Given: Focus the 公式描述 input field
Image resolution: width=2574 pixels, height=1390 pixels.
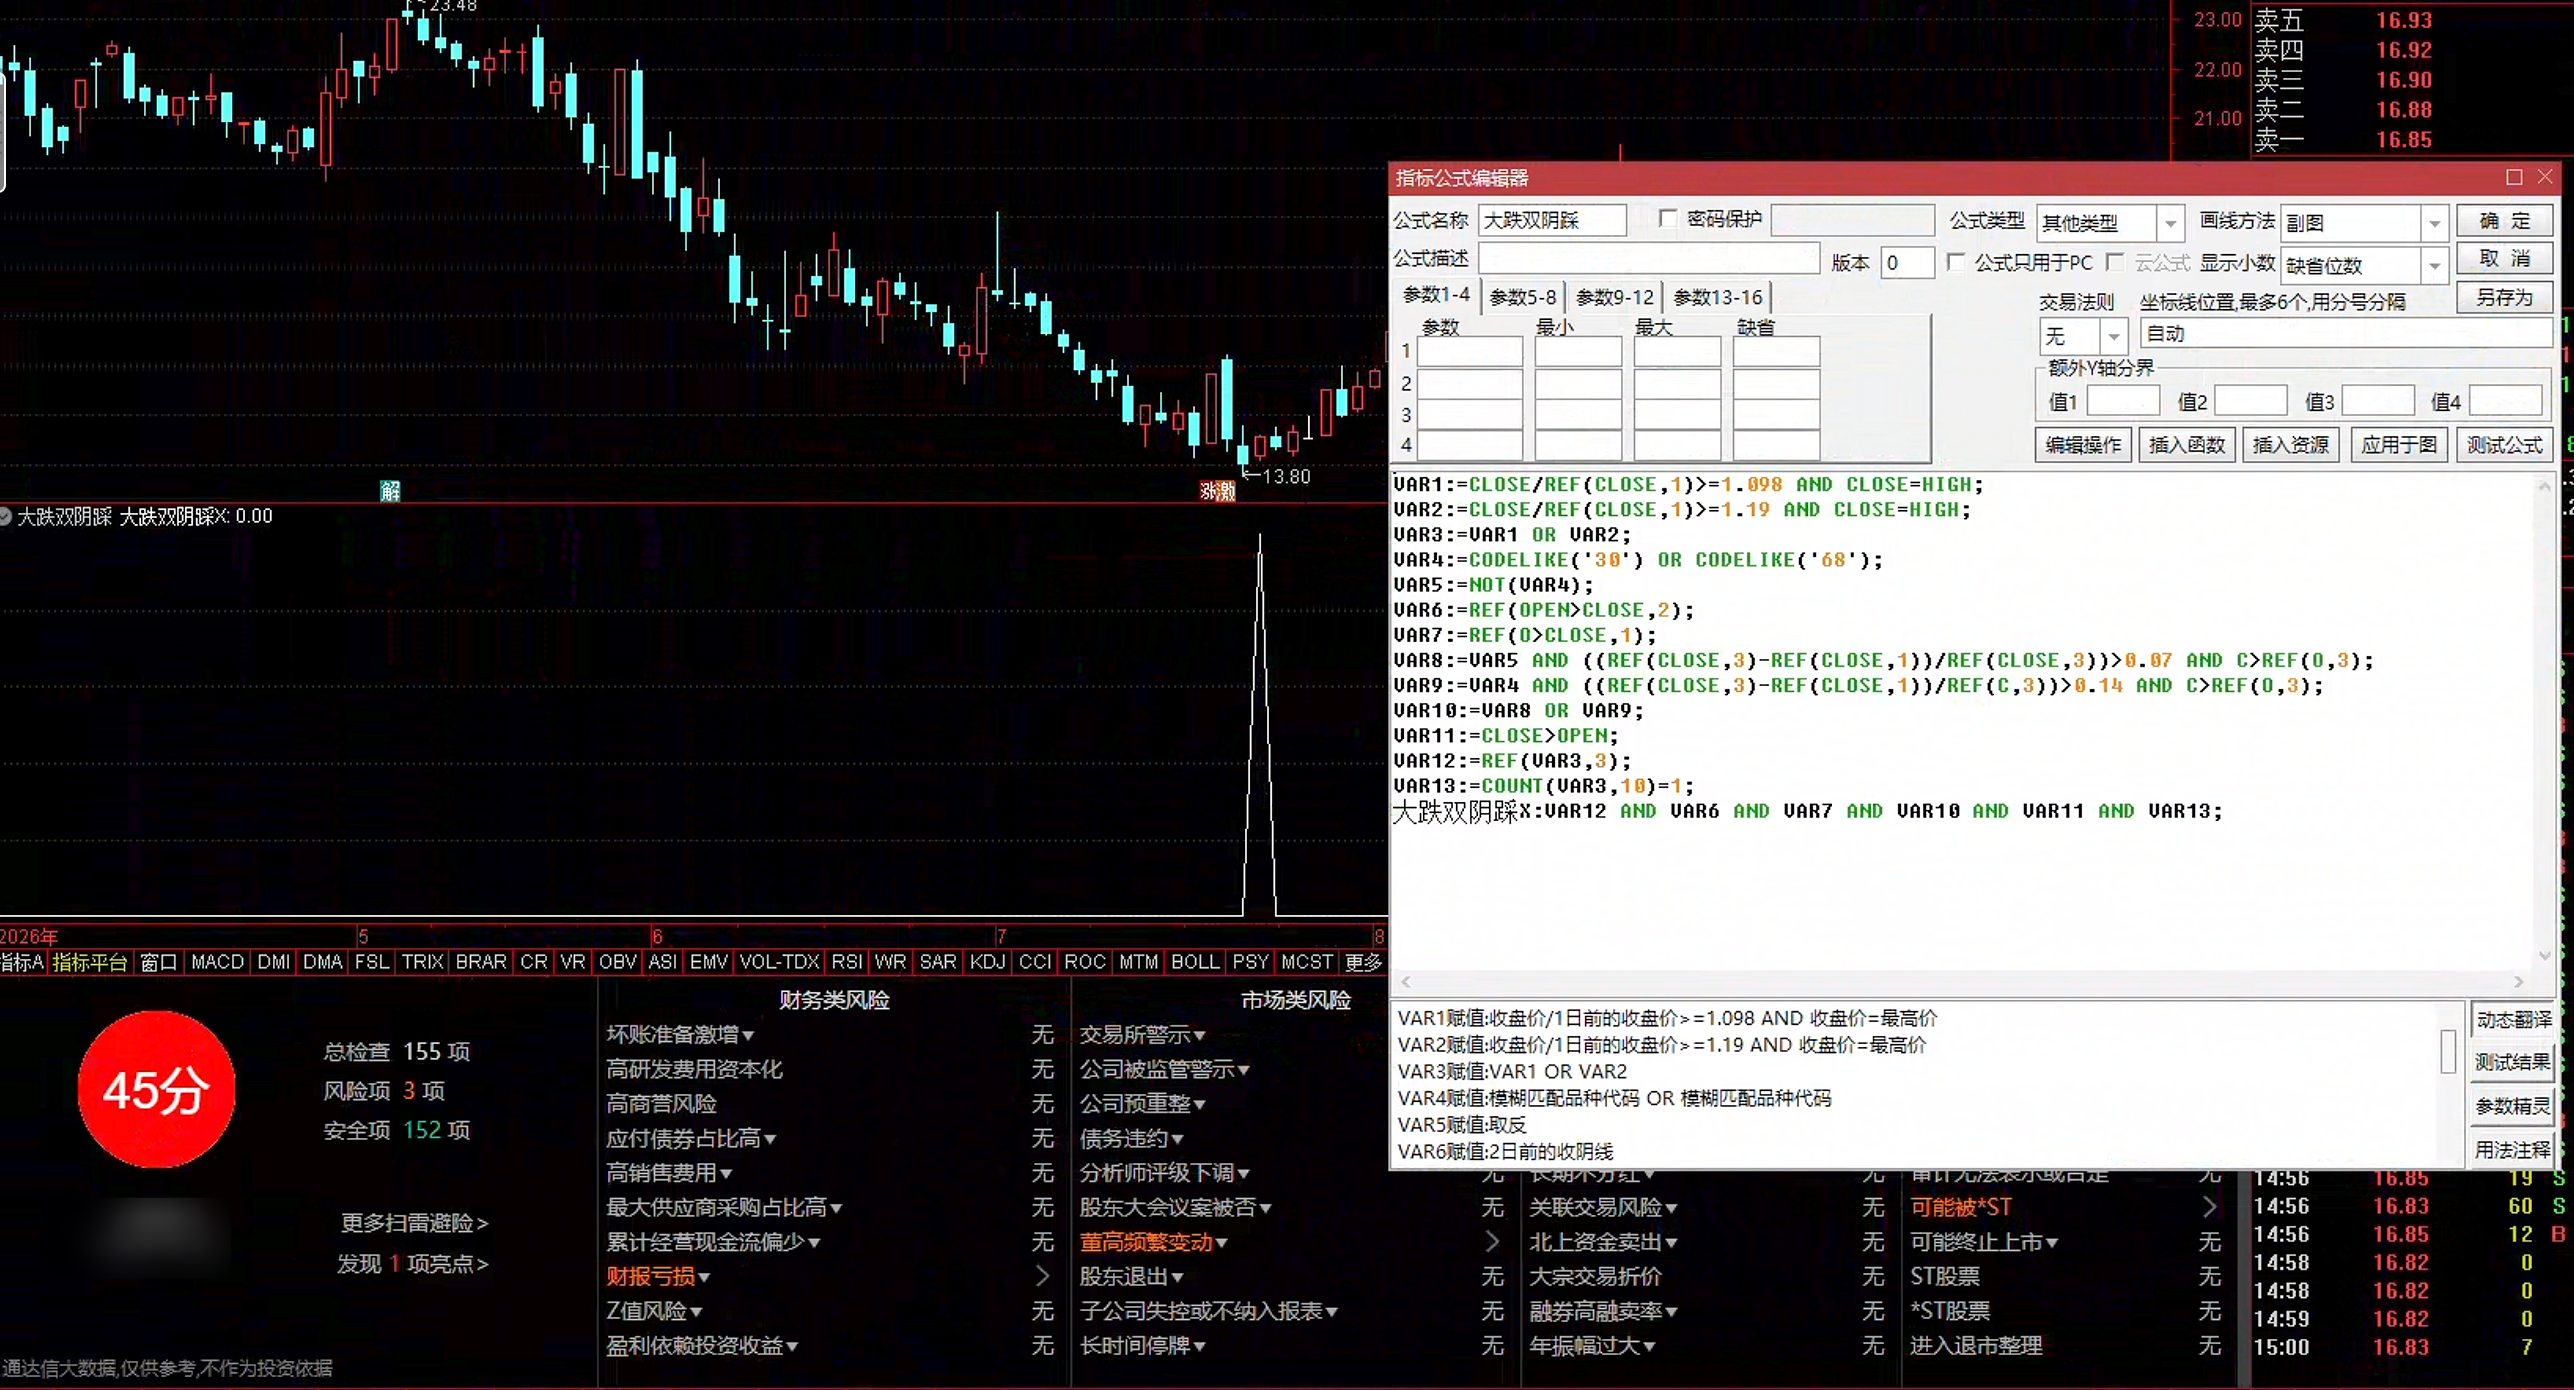Looking at the screenshot, I should [1648, 258].
